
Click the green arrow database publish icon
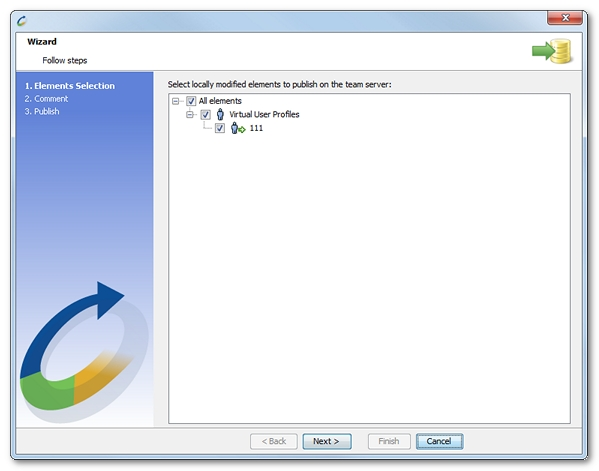click(552, 51)
